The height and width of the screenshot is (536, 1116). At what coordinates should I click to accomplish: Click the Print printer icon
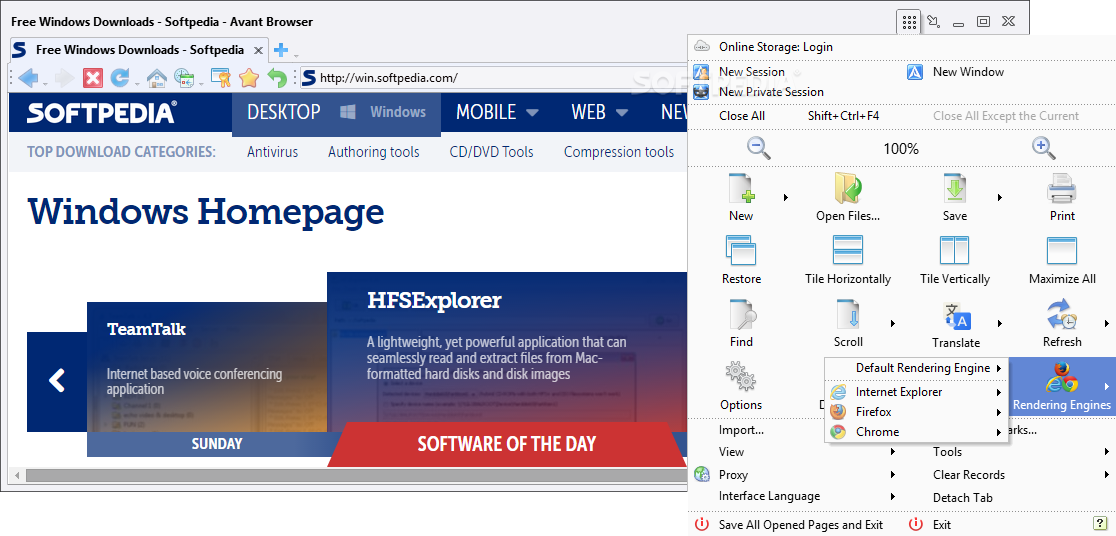point(1062,189)
